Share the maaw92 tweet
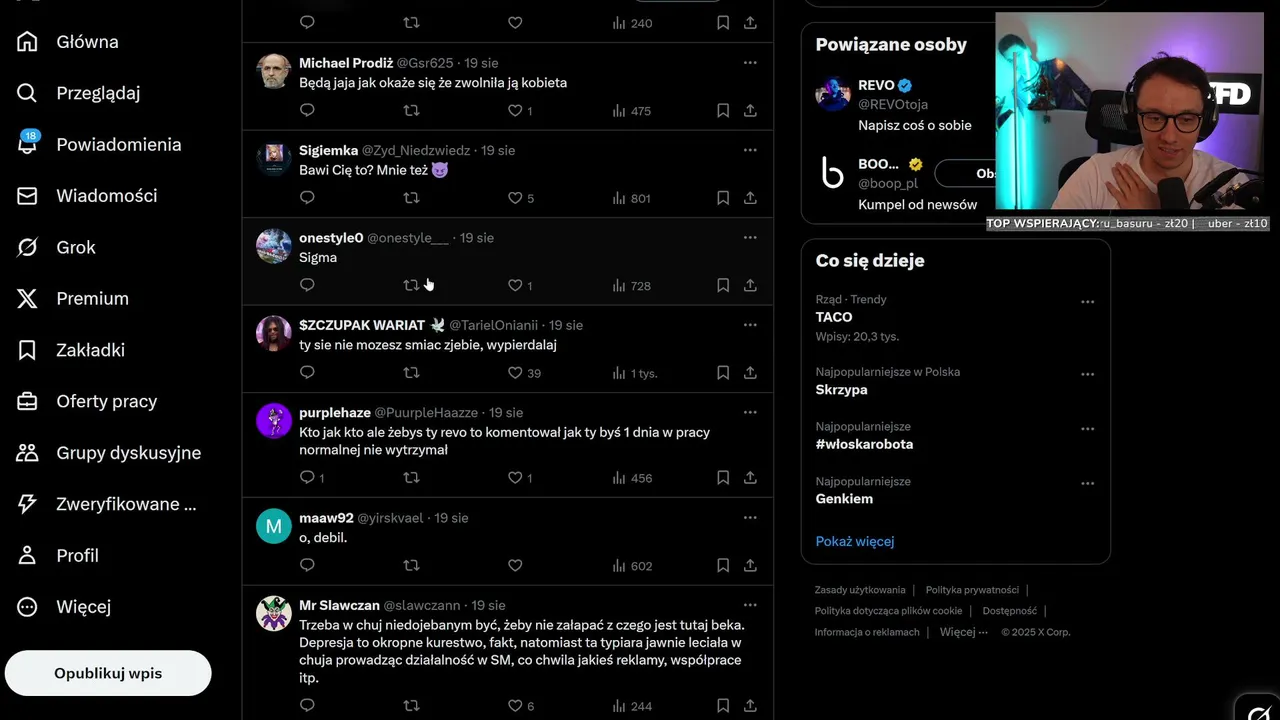This screenshot has width=1280, height=720. coord(750,565)
